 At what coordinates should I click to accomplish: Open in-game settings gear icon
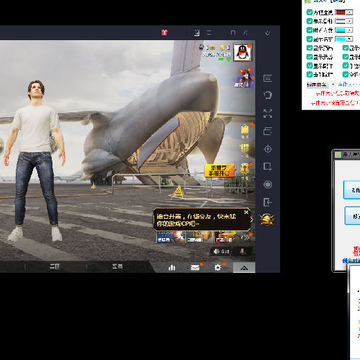point(218,267)
